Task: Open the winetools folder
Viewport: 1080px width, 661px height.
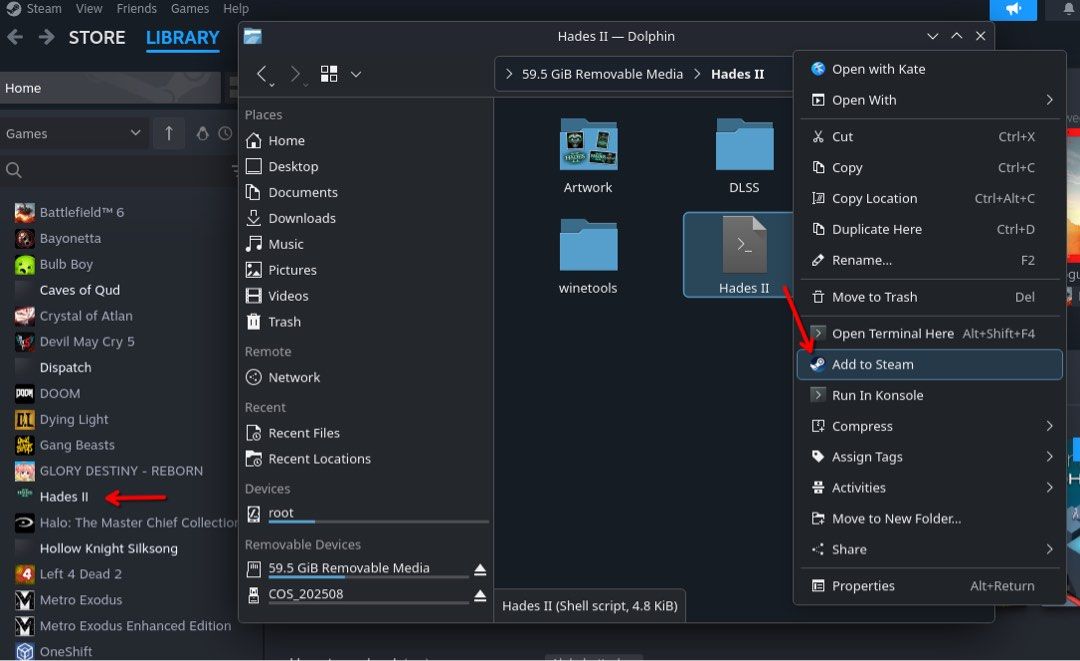Action: pyautogui.click(x=588, y=257)
